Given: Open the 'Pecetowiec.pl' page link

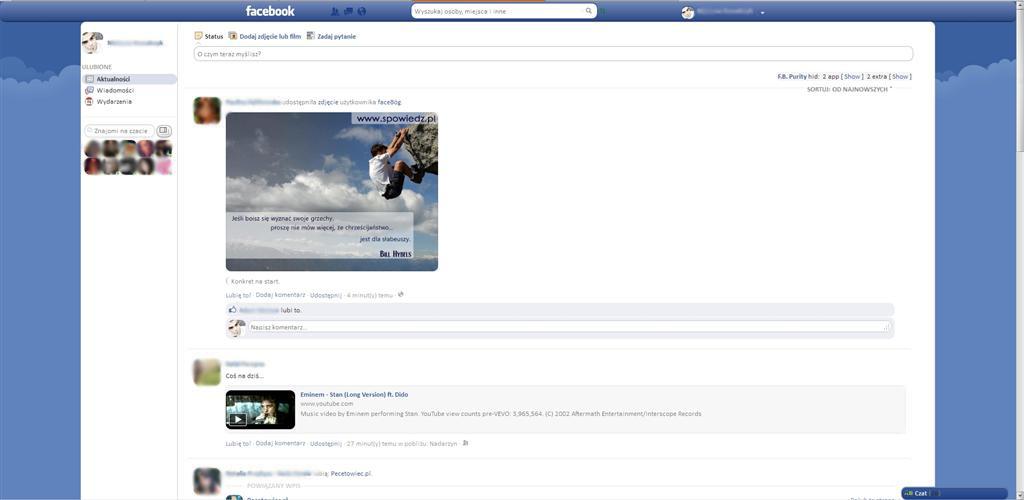Looking at the screenshot, I should tap(351, 473).
